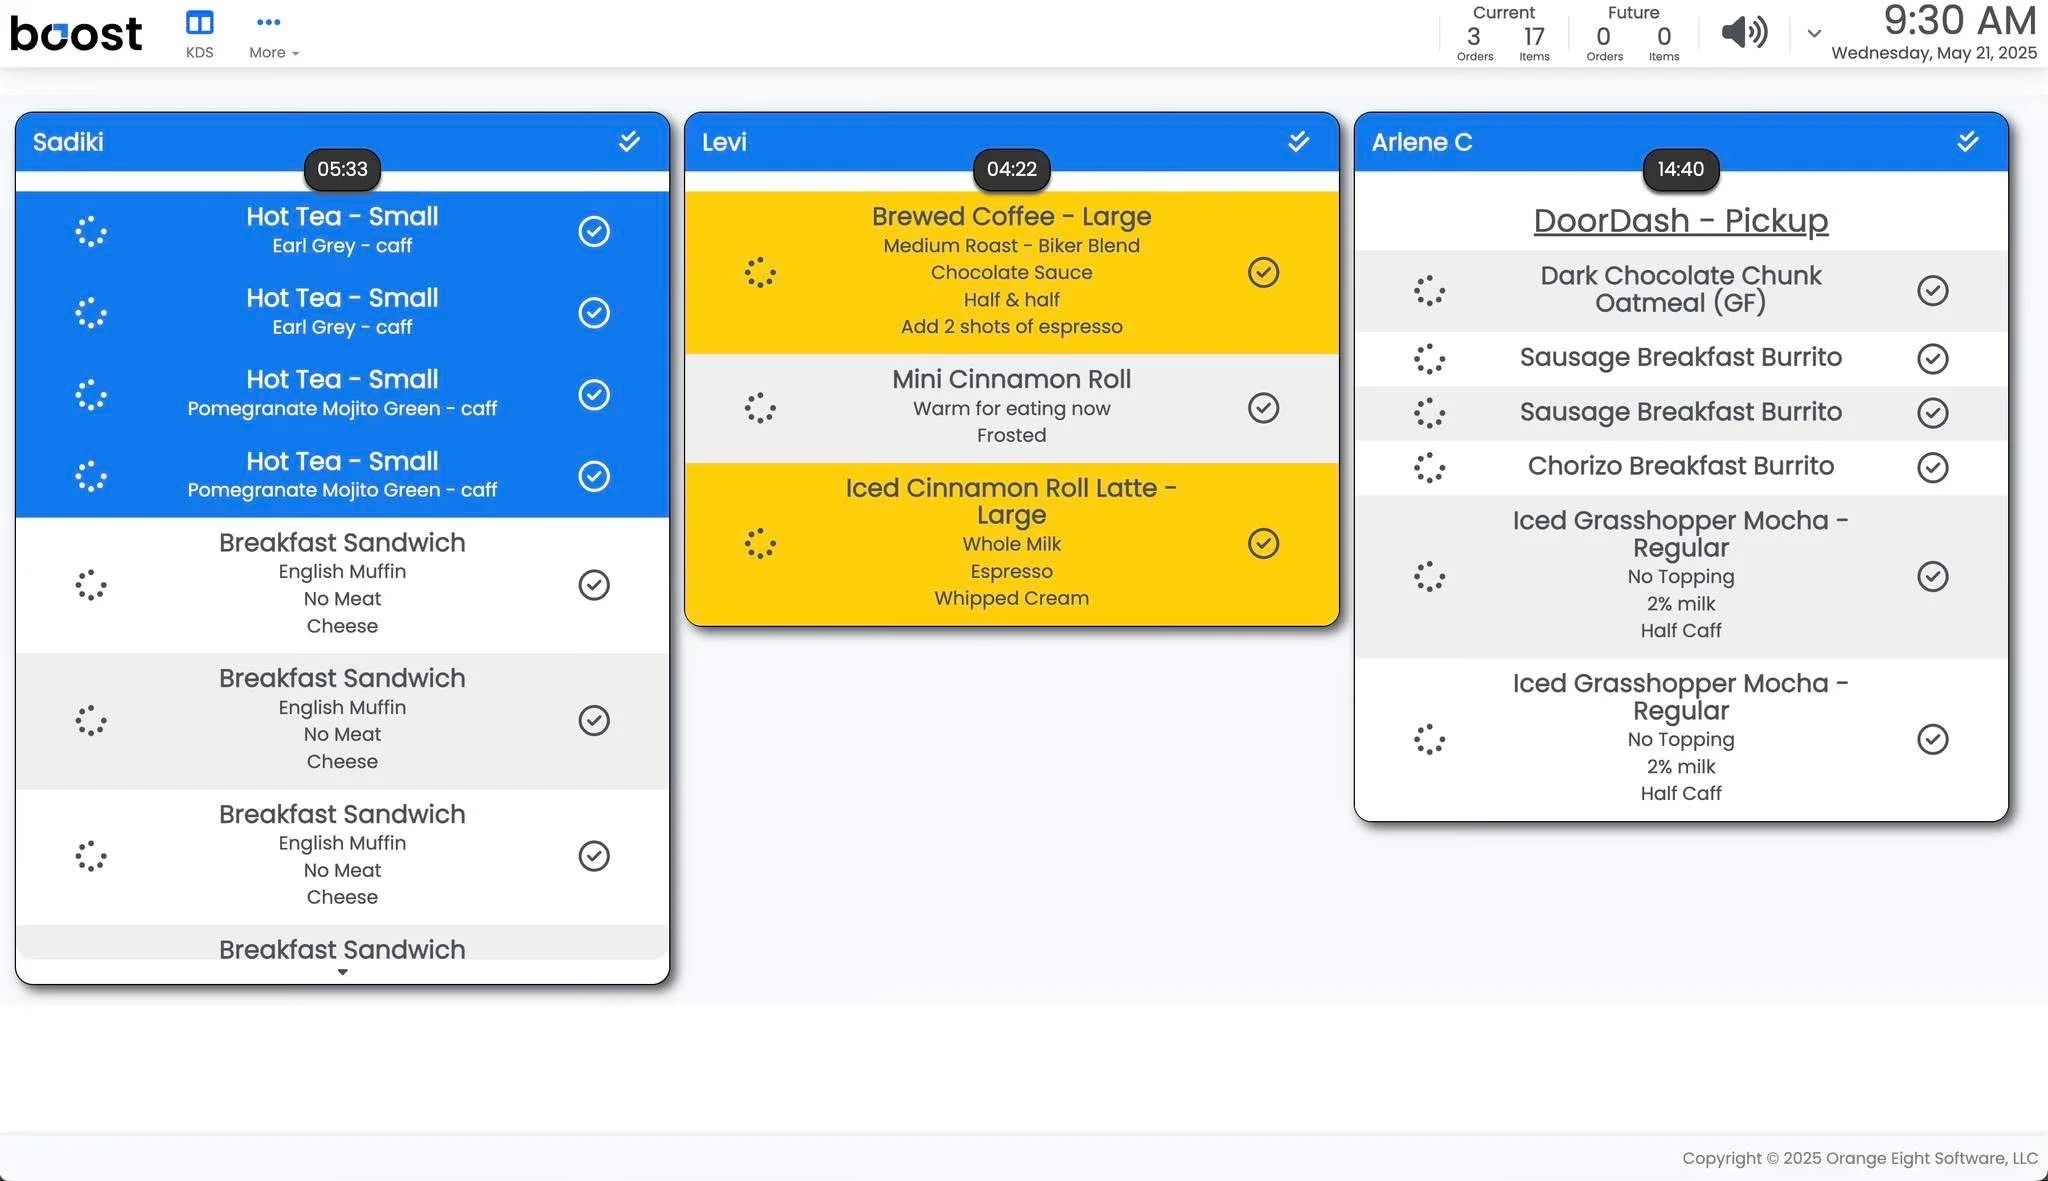The image size is (2048, 1181).
Task: Click in-progress spinner for Brewed Coffee Large
Action: pyautogui.click(x=760, y=272)
